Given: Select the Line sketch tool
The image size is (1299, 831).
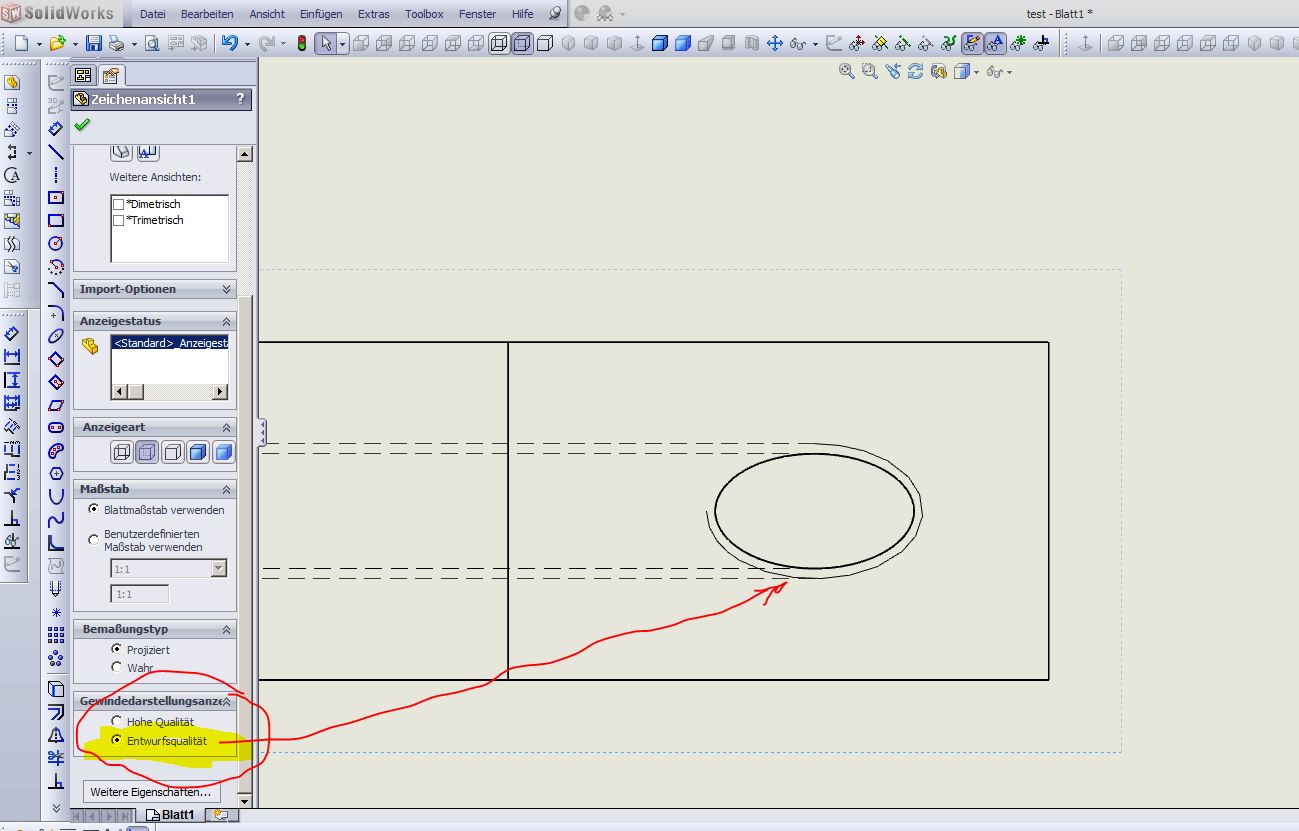Looking at the screenshot, I should [56, 152].
